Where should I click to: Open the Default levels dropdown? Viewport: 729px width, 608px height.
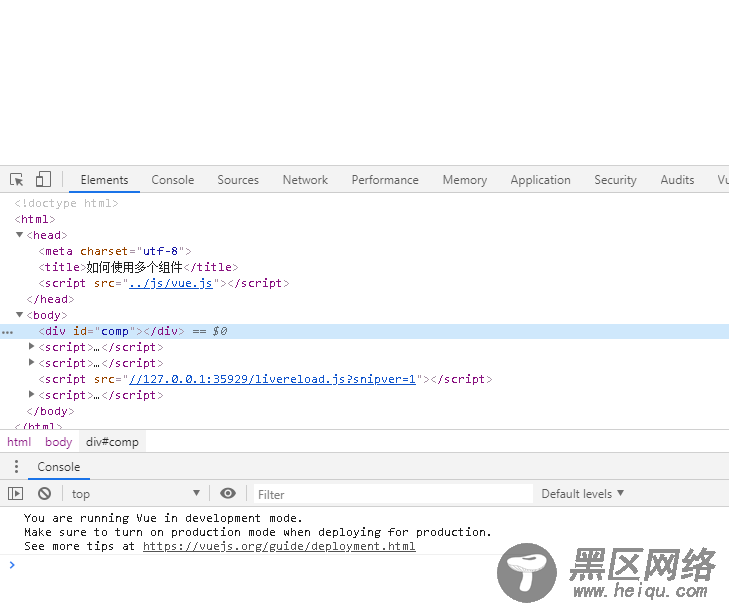[583, 494]
